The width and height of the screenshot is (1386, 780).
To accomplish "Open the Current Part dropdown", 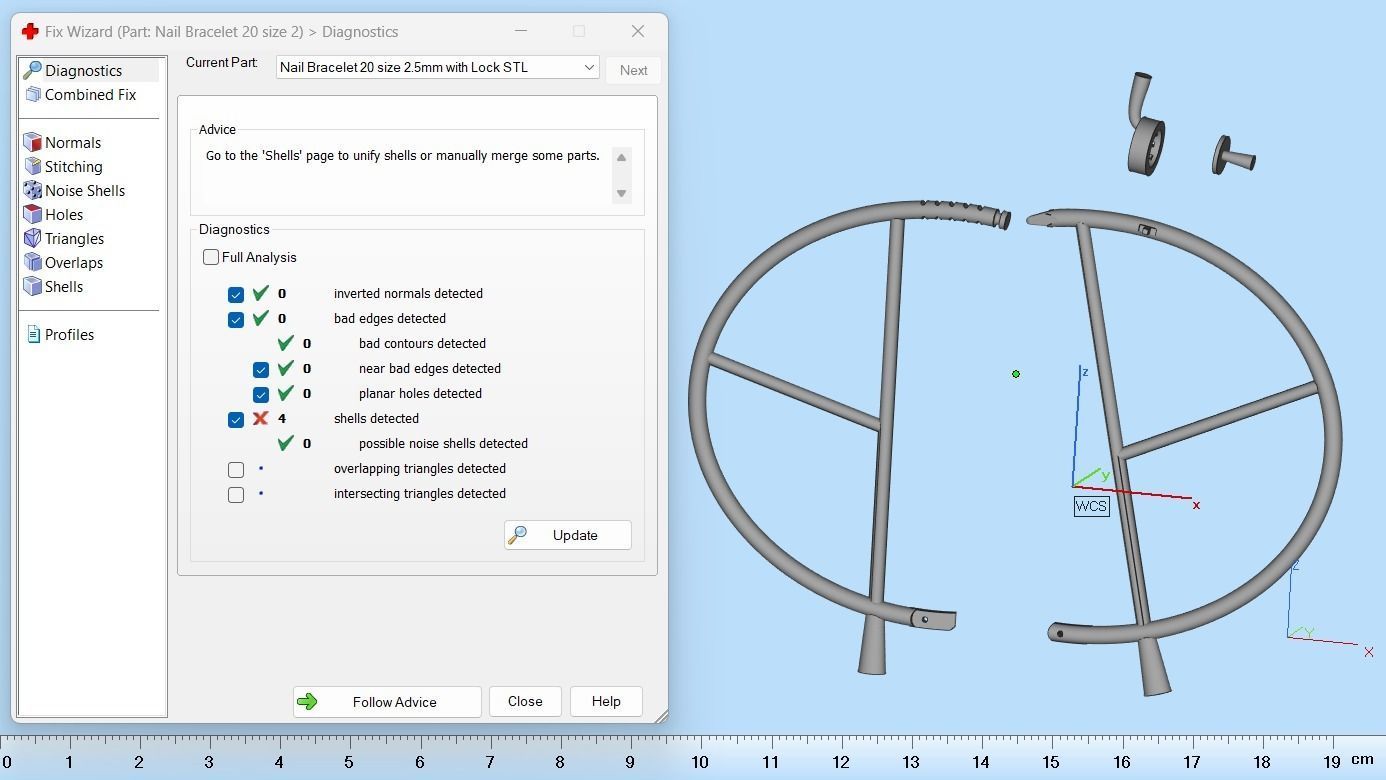I will (437, 67).
